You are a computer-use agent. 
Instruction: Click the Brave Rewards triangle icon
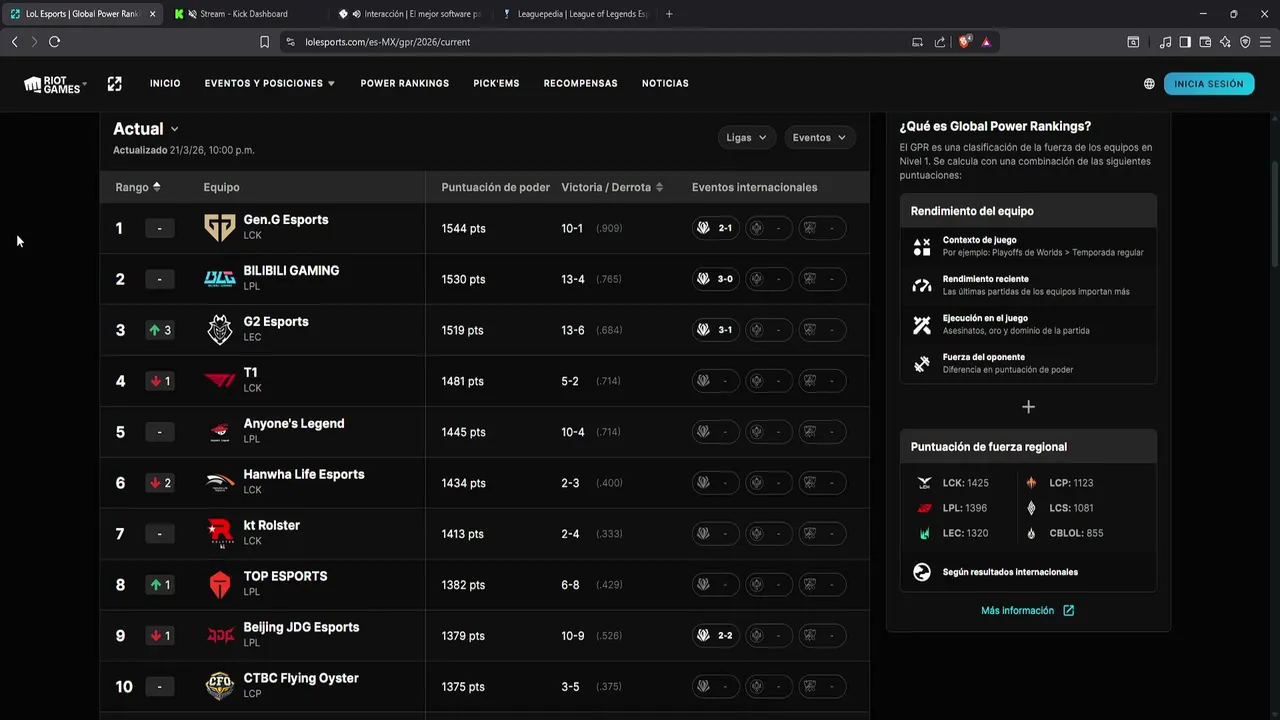click(x=986, y=42)
